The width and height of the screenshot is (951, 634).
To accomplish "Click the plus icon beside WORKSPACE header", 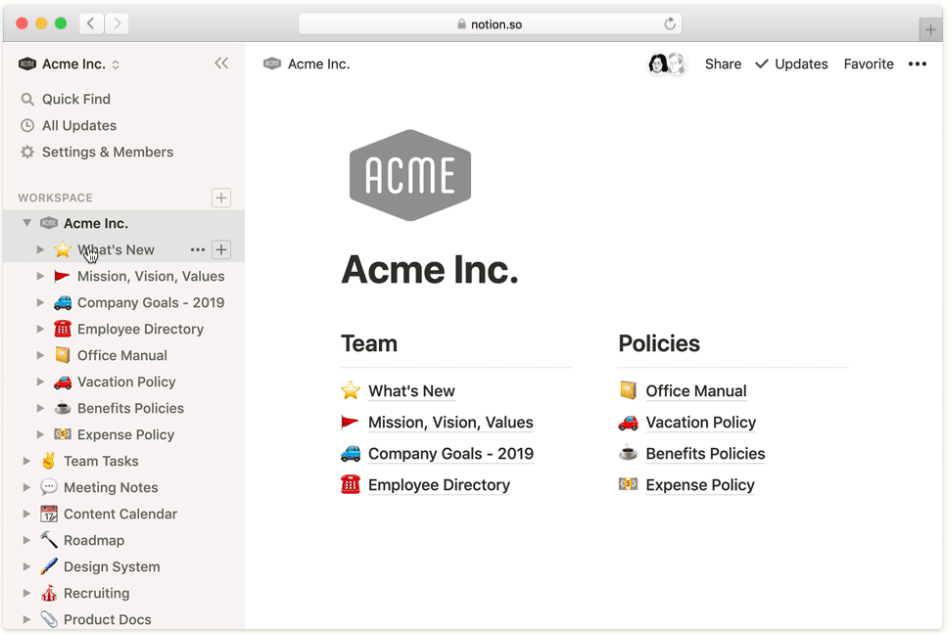I will 221,198.
